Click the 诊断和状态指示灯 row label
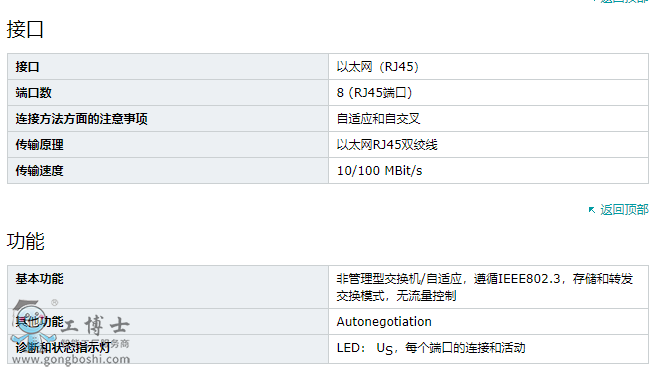 pyautogui.click(x=63, y=348)
